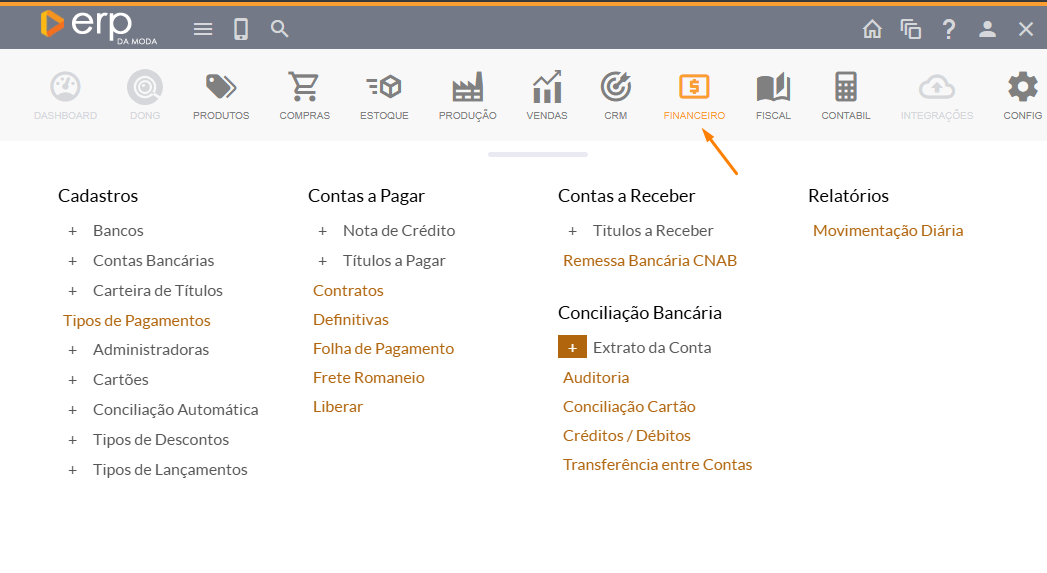Open the Produtos module icon
The image size is (1047, 573).
[x=221, y=89]
